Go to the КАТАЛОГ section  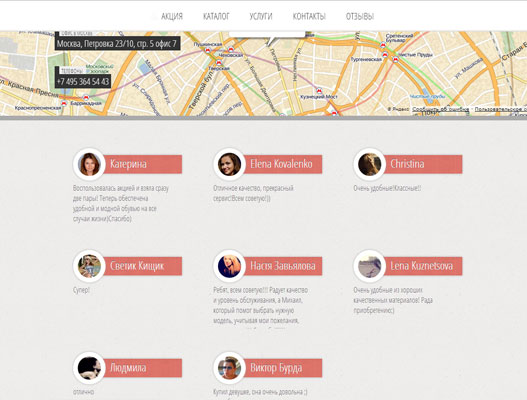tap(216, 16)
